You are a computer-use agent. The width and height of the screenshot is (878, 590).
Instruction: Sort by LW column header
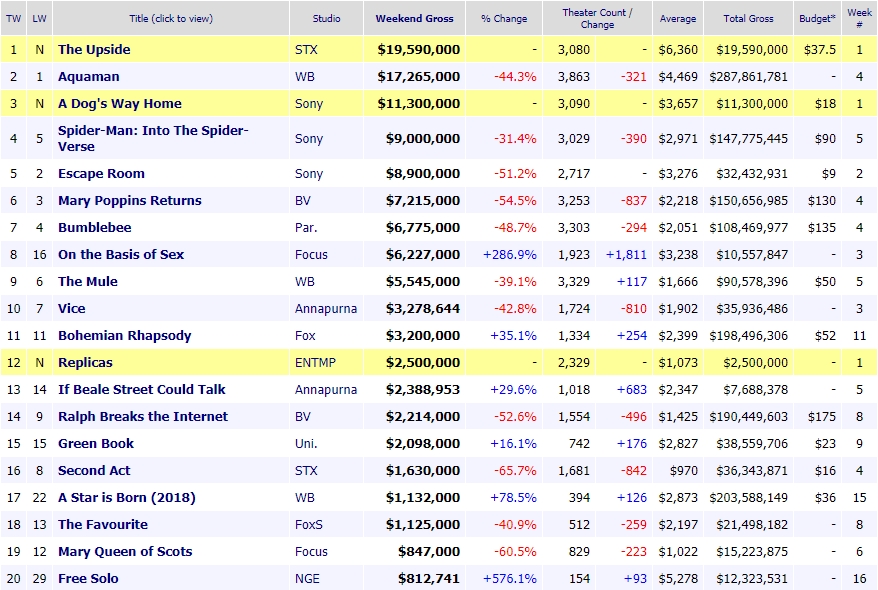pyautogui.click(x=39, y=18)
